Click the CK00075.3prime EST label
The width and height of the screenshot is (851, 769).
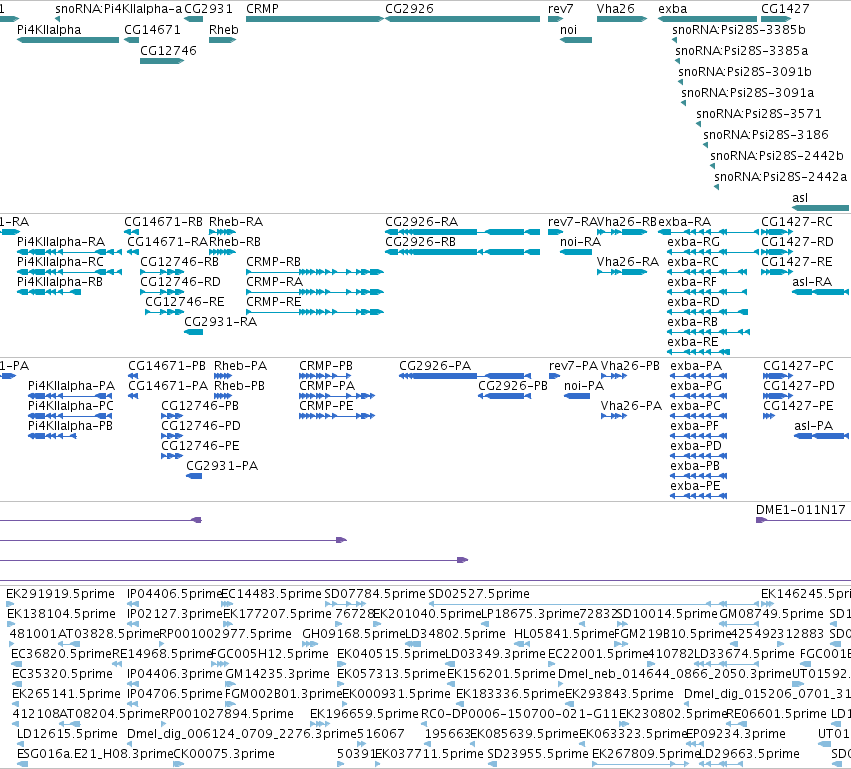tap(224, 754)
